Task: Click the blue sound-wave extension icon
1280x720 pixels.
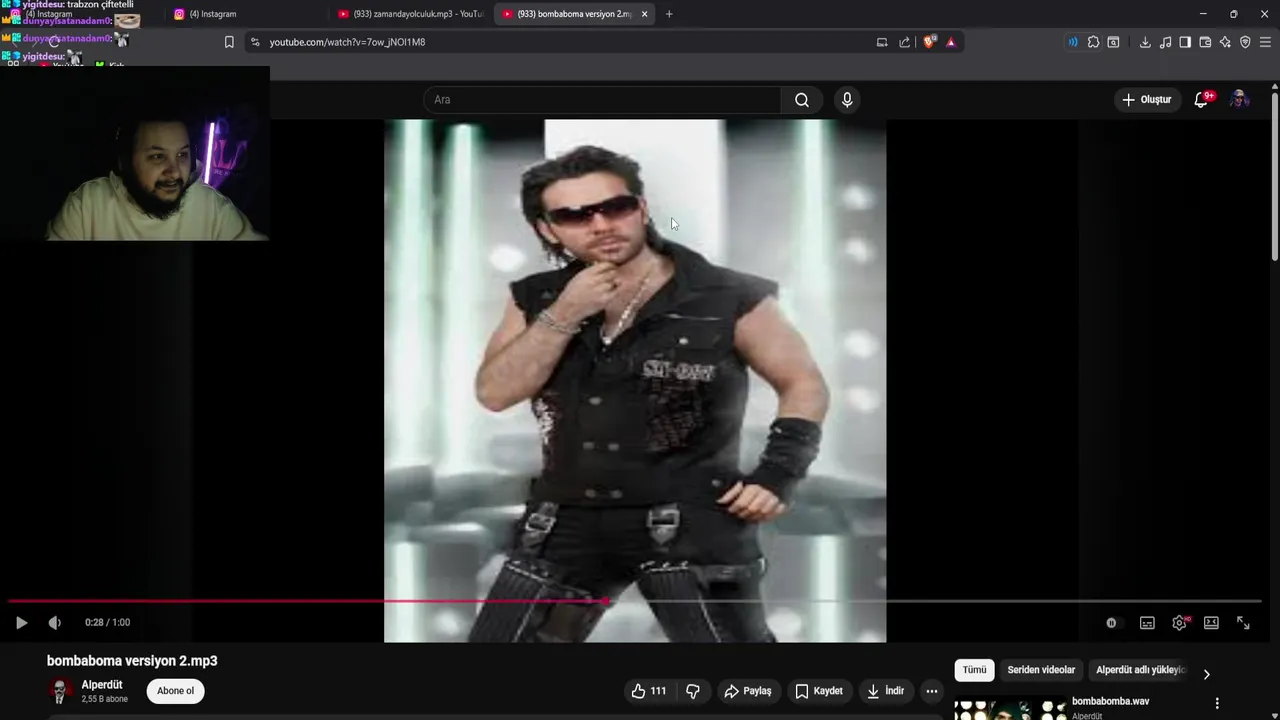Action: click(1073, 42)
